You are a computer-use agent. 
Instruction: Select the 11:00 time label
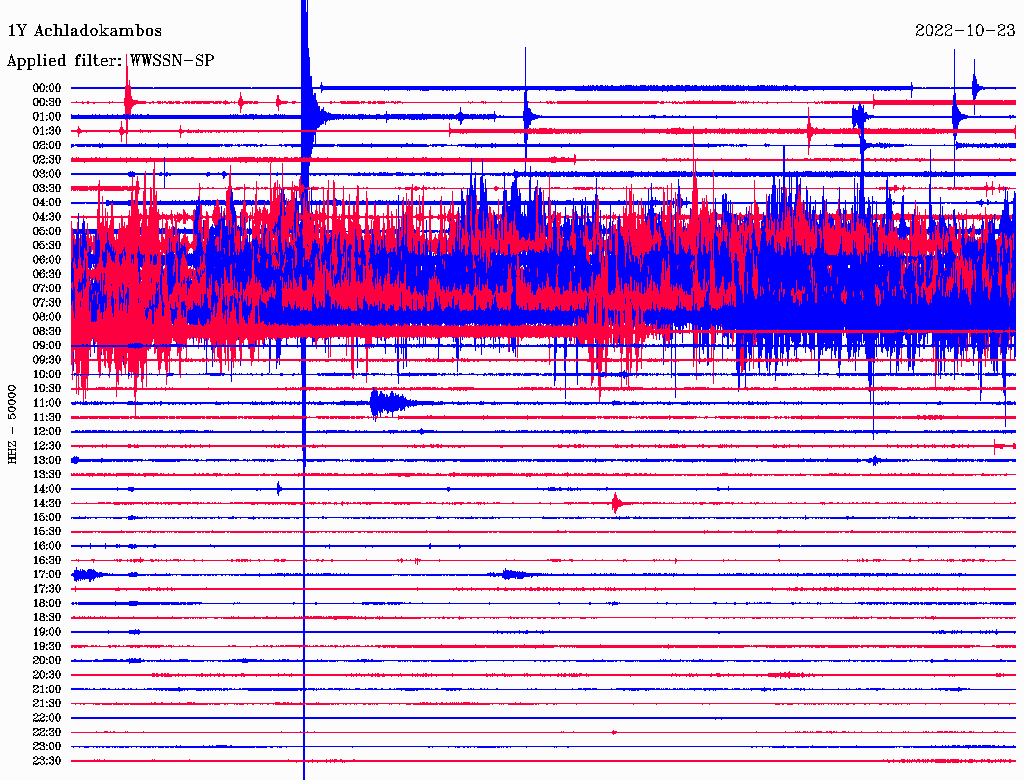point(47,403)
